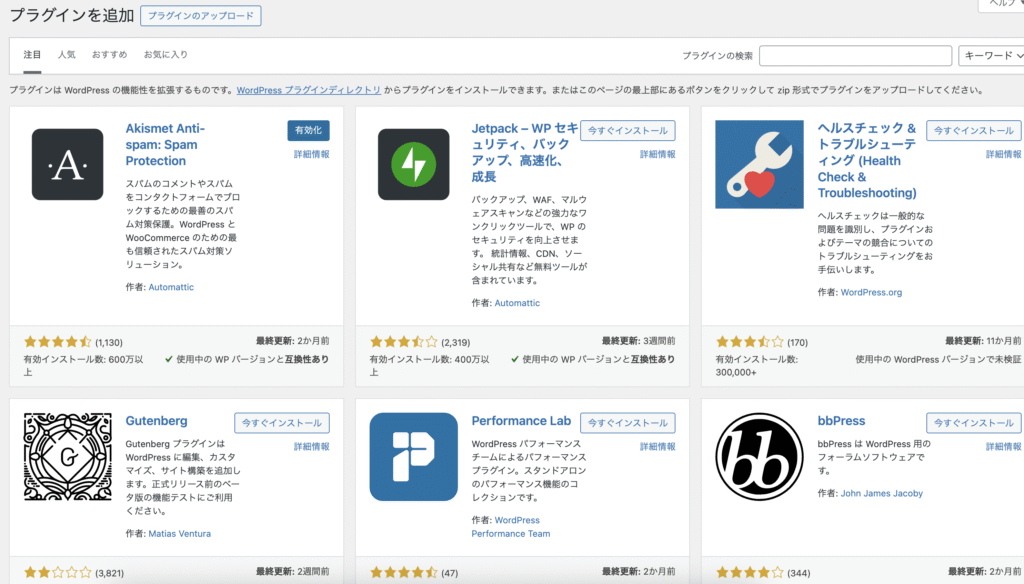The width and height of the screenshot is (1024, 584).
Task: Open the Jetpack – WP セキュリティ title link
Action: point(525,152)
